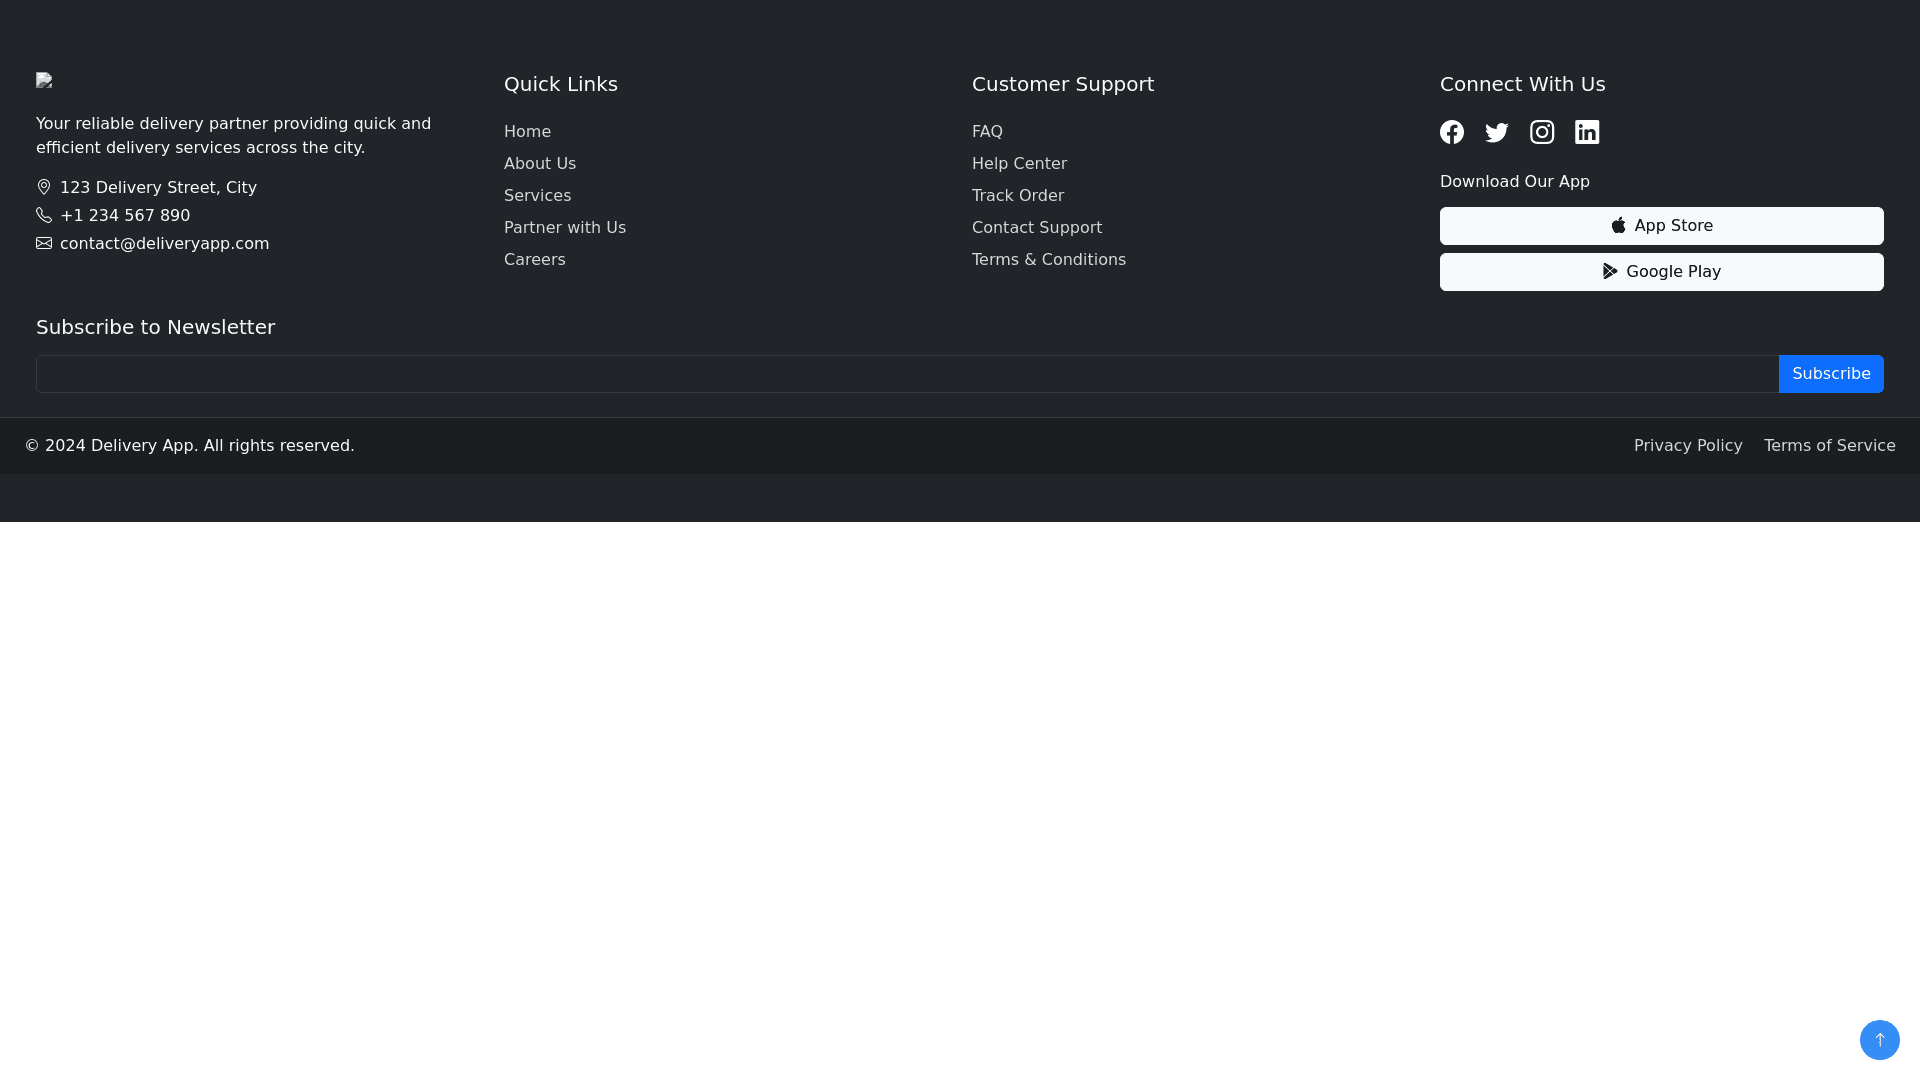Open the Instagram social icon
The height and width of the screenshot is (1080, 1920).
1542,132
